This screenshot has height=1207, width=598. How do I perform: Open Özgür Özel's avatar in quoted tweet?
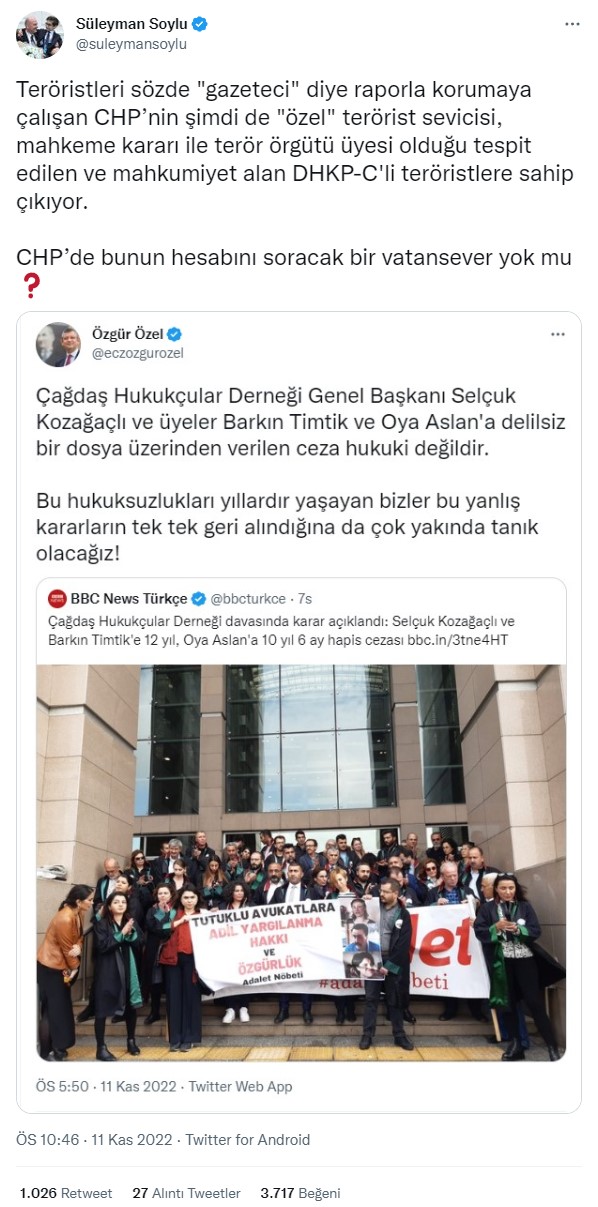point(58,343)
